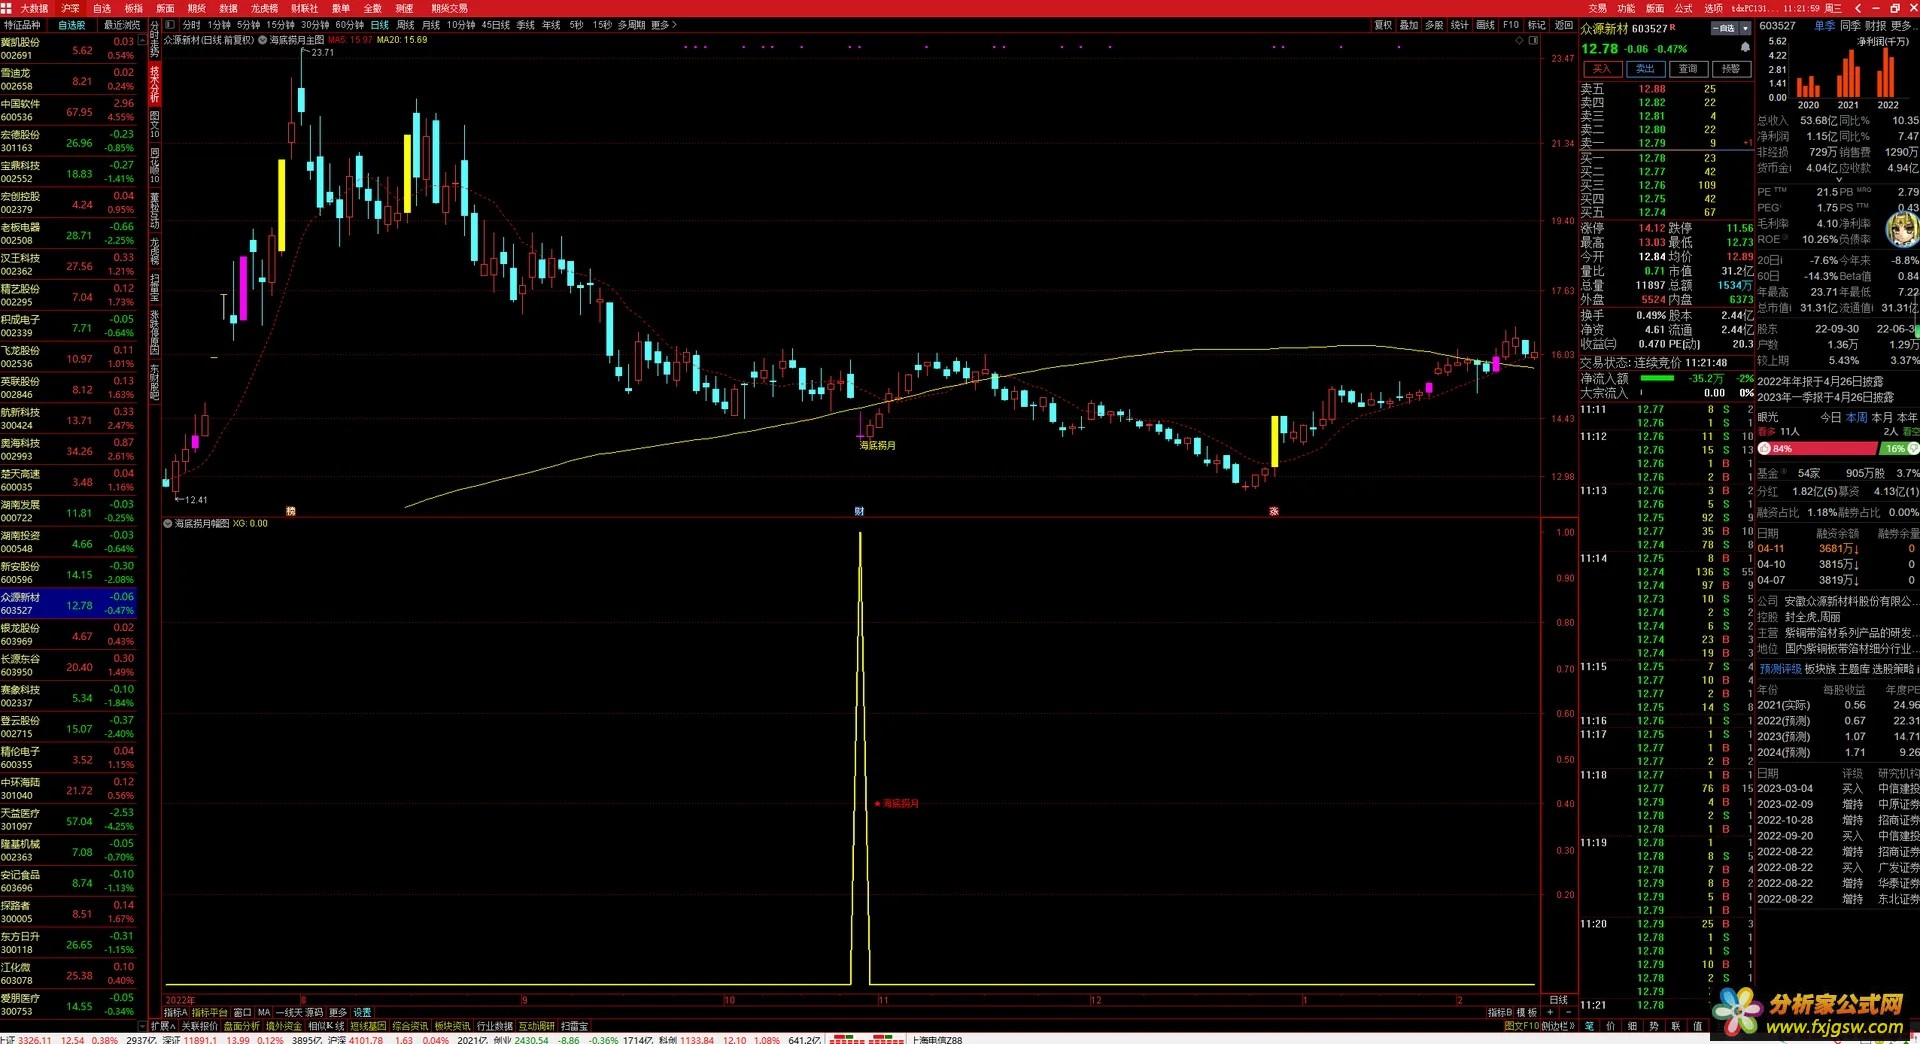Click the 画线 drawing button

tap(1485, 25)
